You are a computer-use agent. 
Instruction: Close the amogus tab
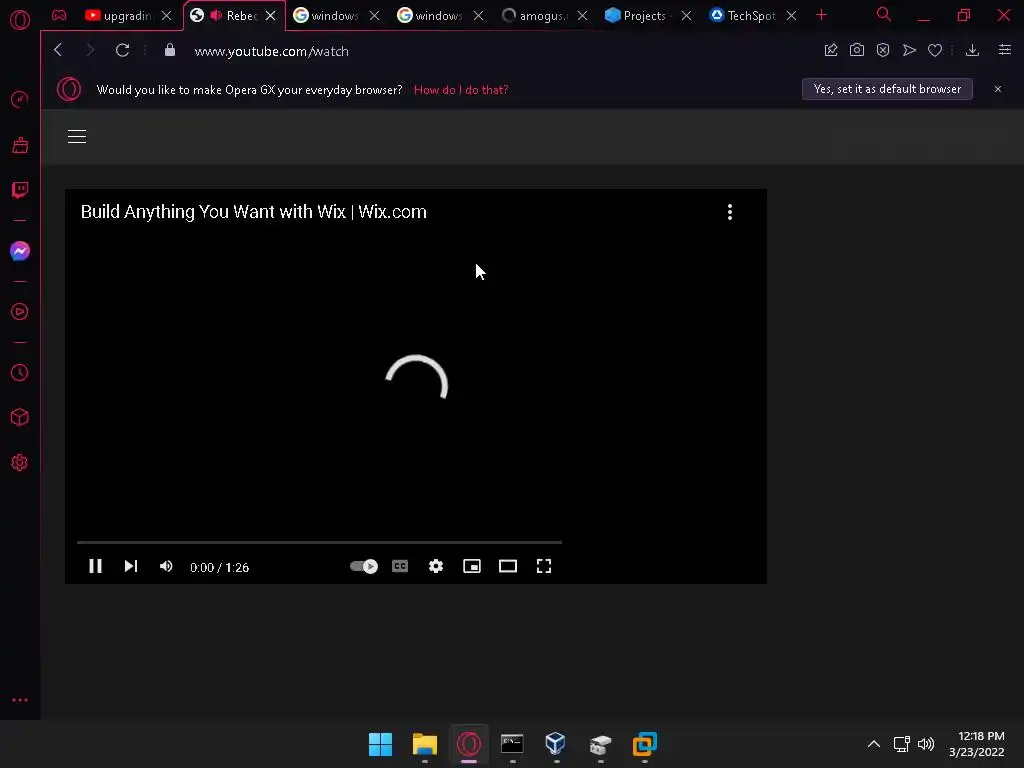click(583, 16)
